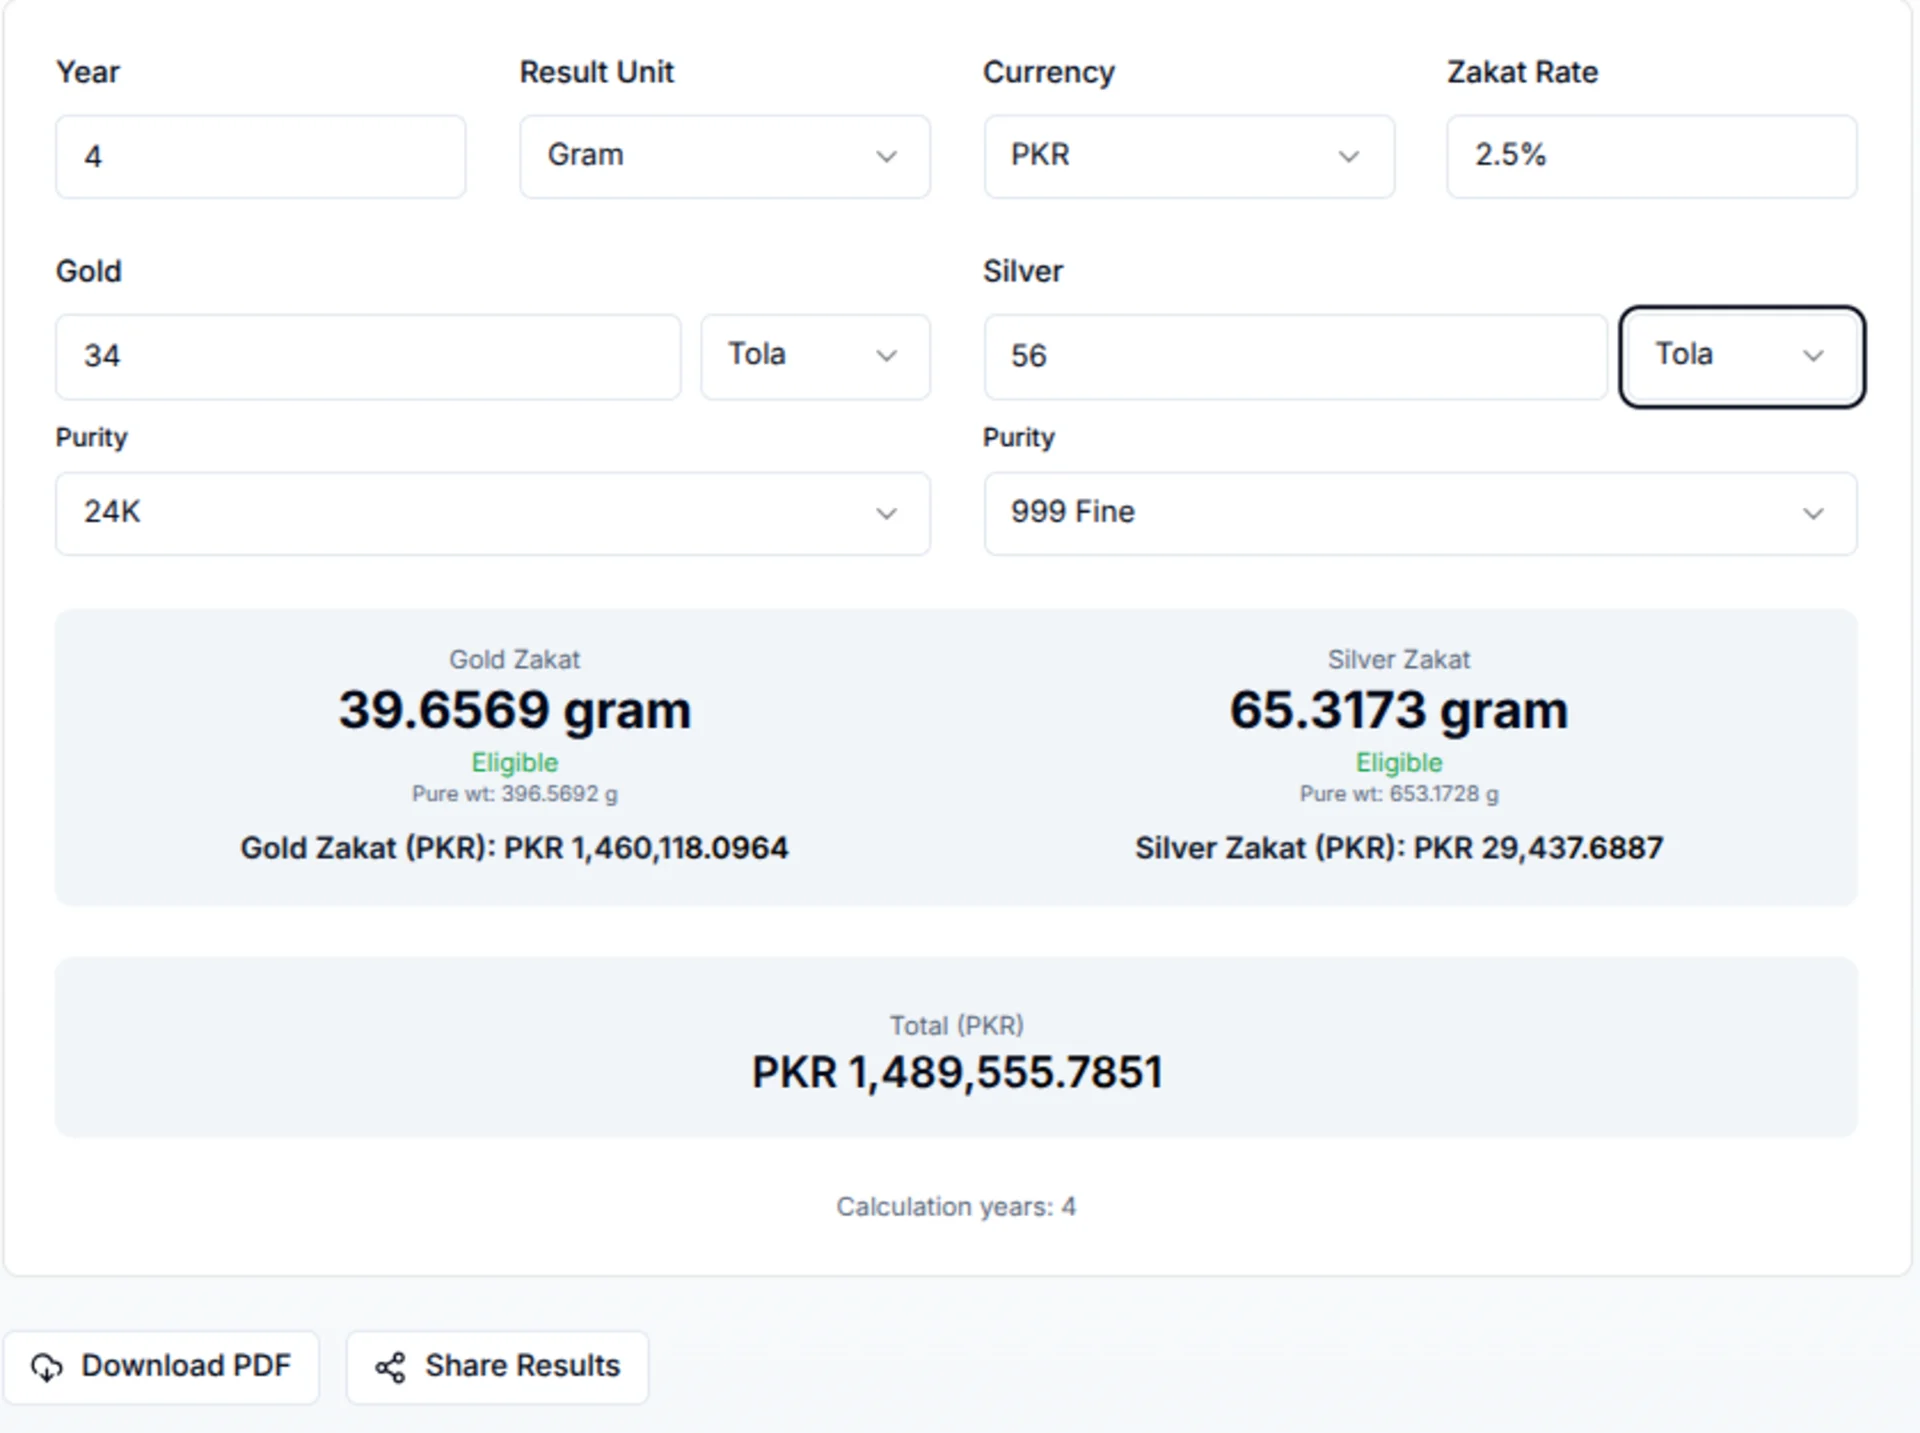
Task: Click the Pure wt: 396.5692 g text
Action: (x=515, y=794)
